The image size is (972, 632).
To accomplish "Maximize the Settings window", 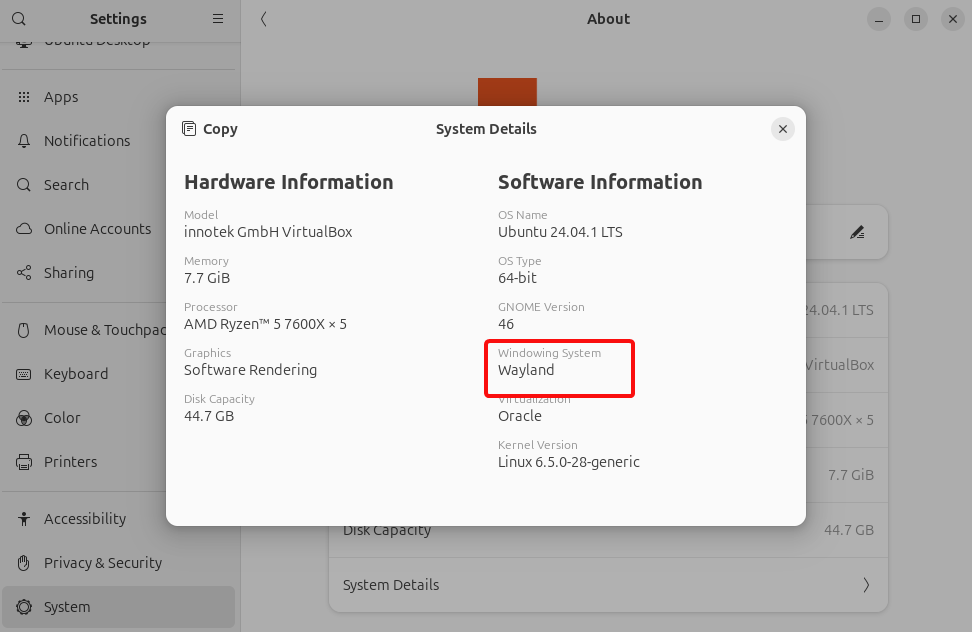I will 916,19.
